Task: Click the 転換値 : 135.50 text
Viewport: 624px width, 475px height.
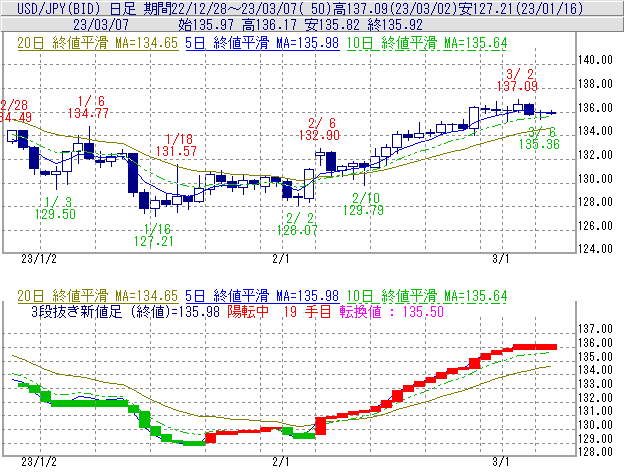Action: [x=392, y=311]
